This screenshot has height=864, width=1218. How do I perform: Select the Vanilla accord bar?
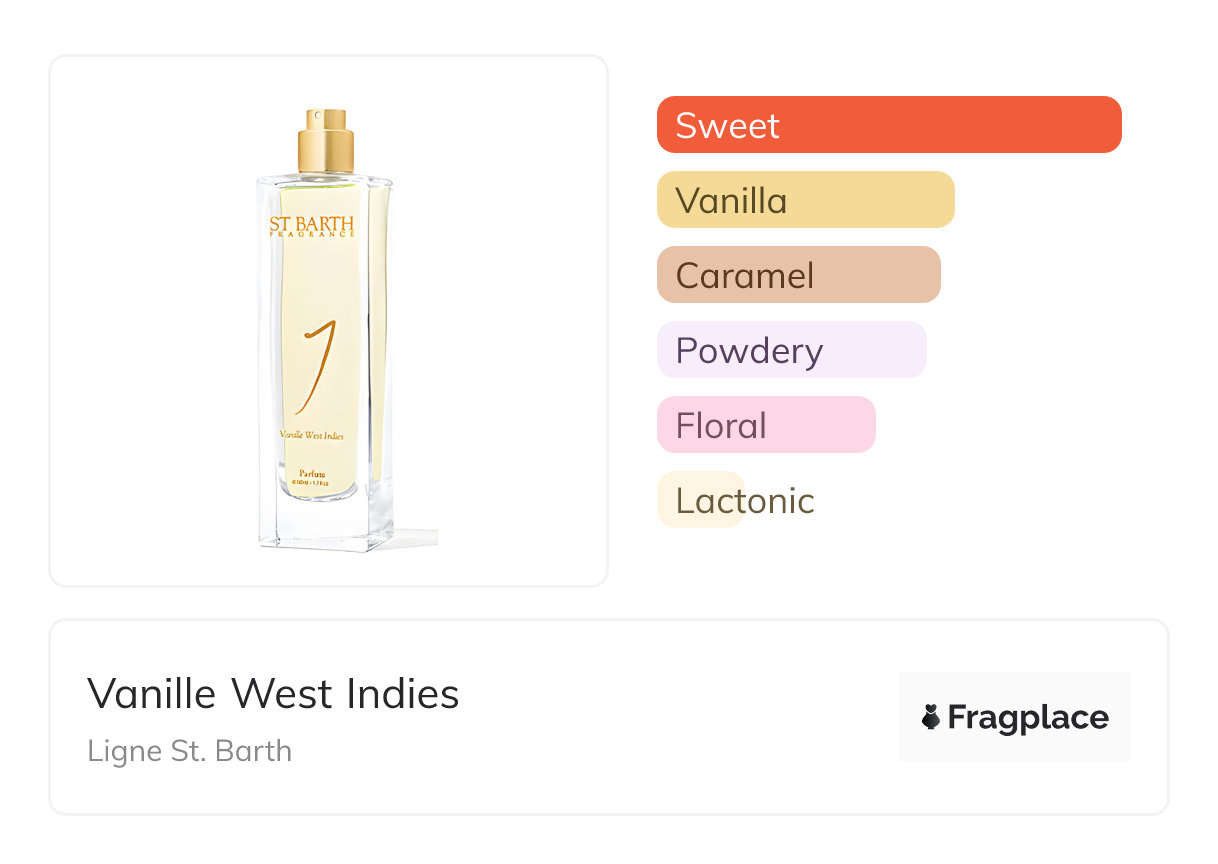coord(805,200)
